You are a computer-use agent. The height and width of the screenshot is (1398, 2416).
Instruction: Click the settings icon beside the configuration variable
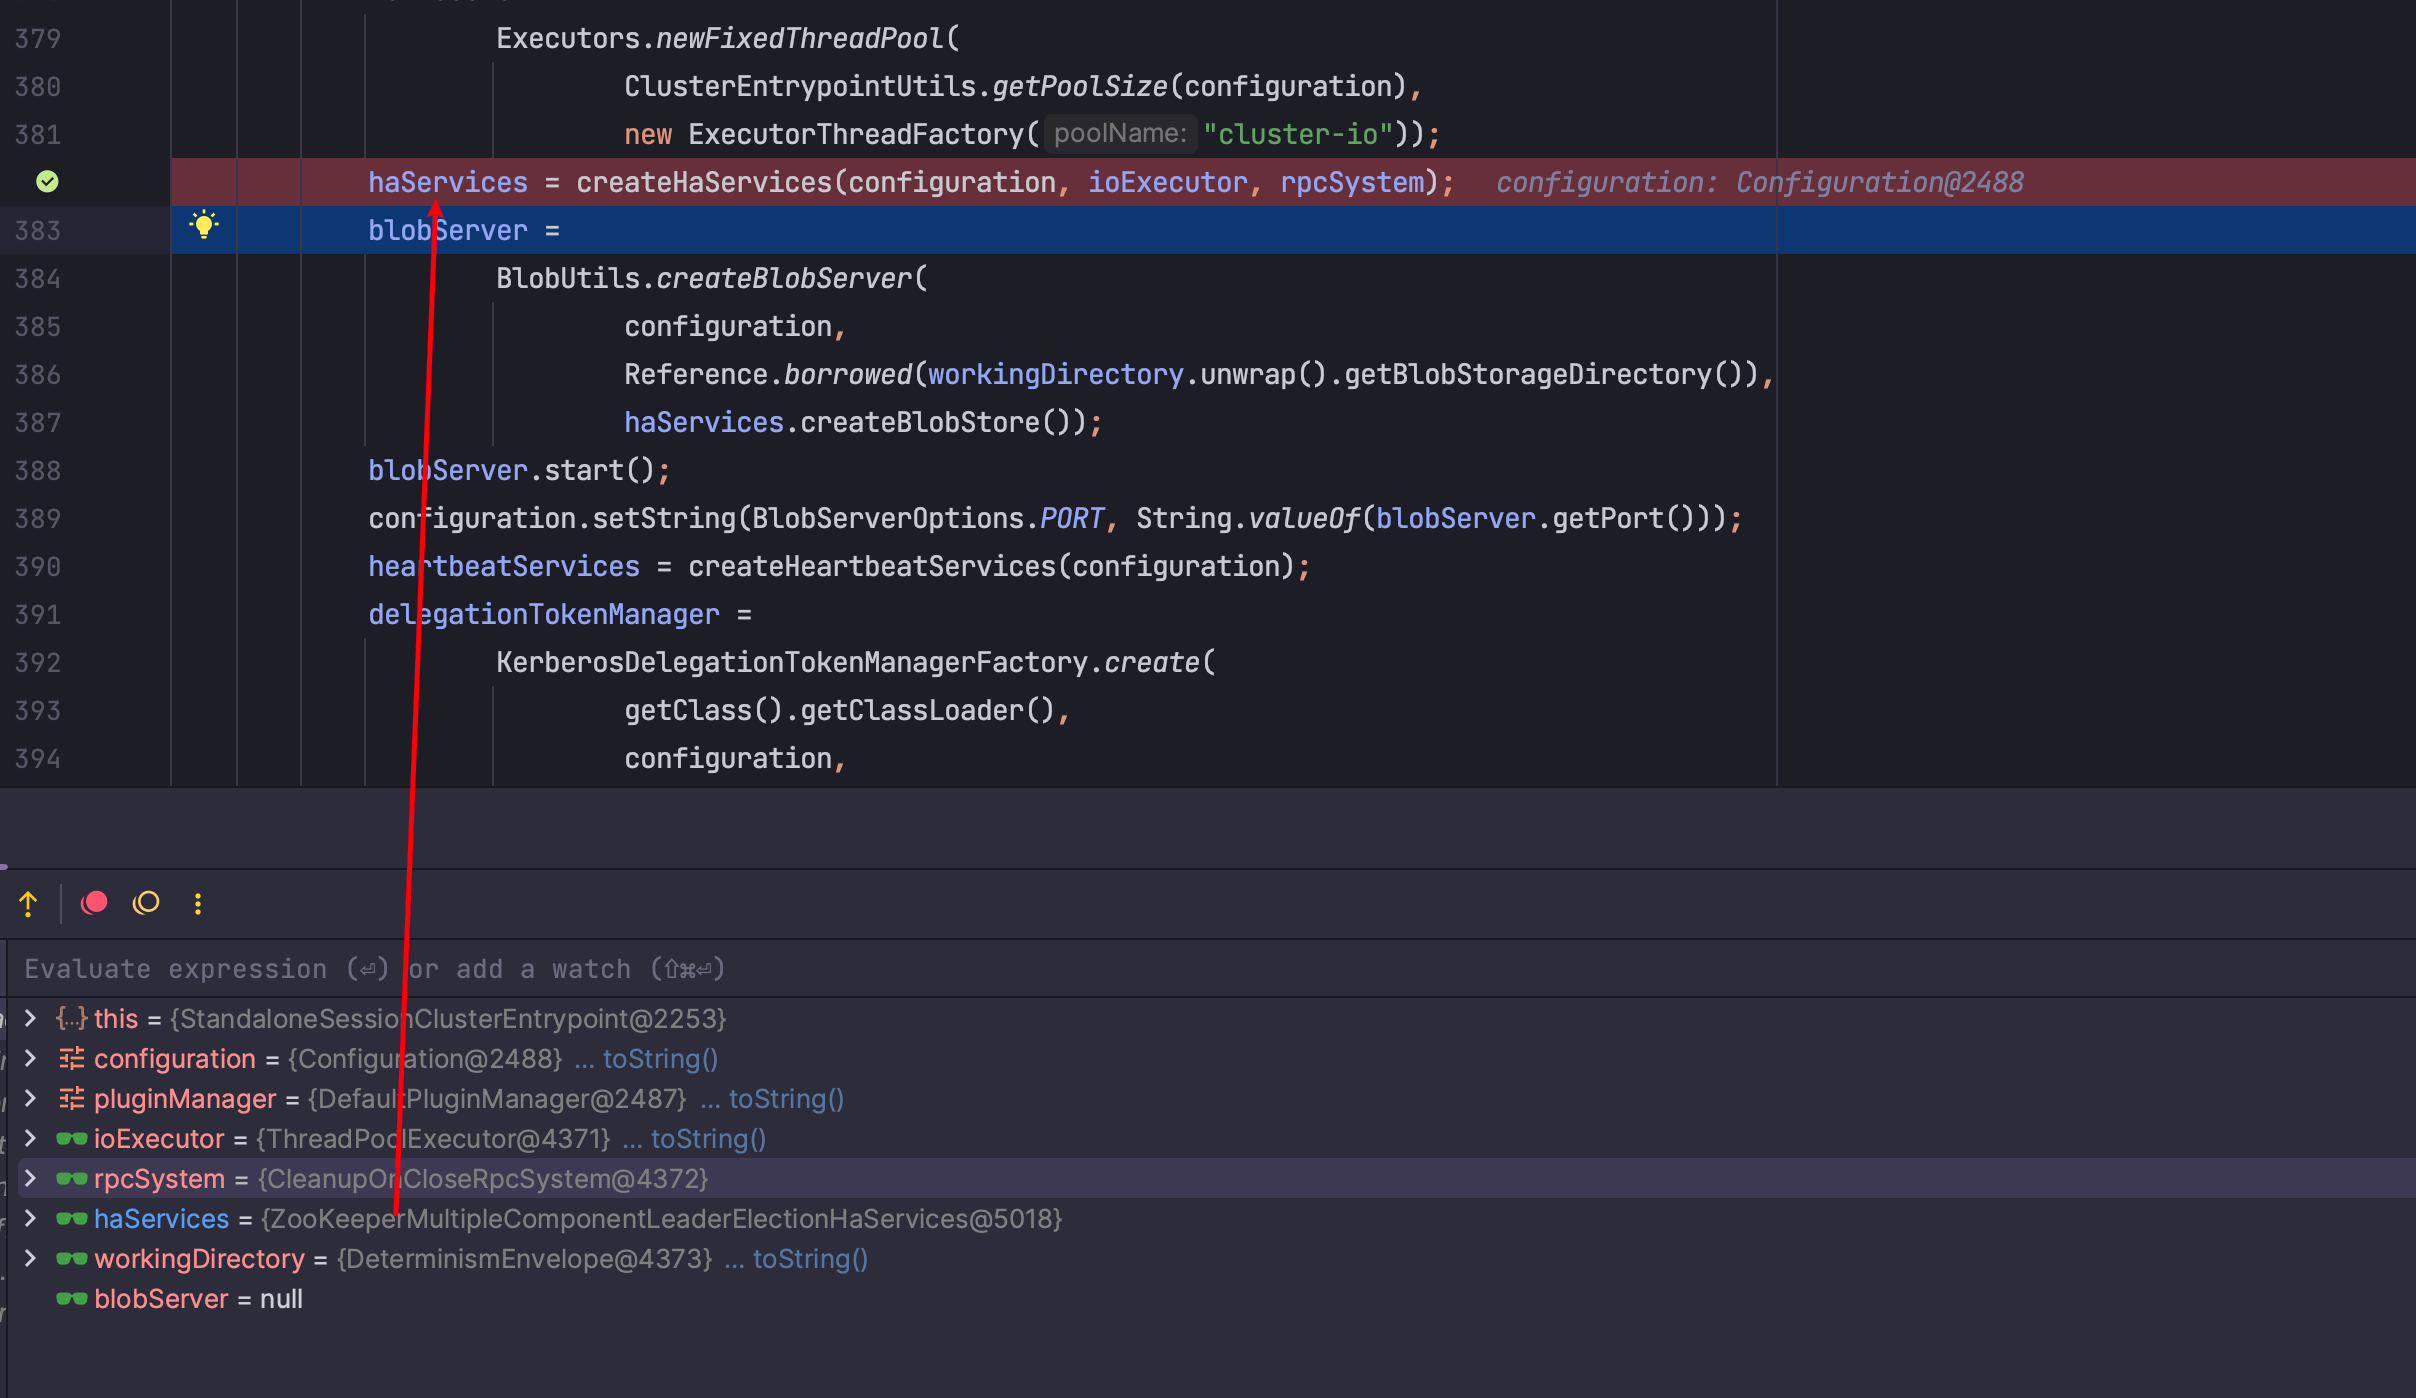point(71,1058)
